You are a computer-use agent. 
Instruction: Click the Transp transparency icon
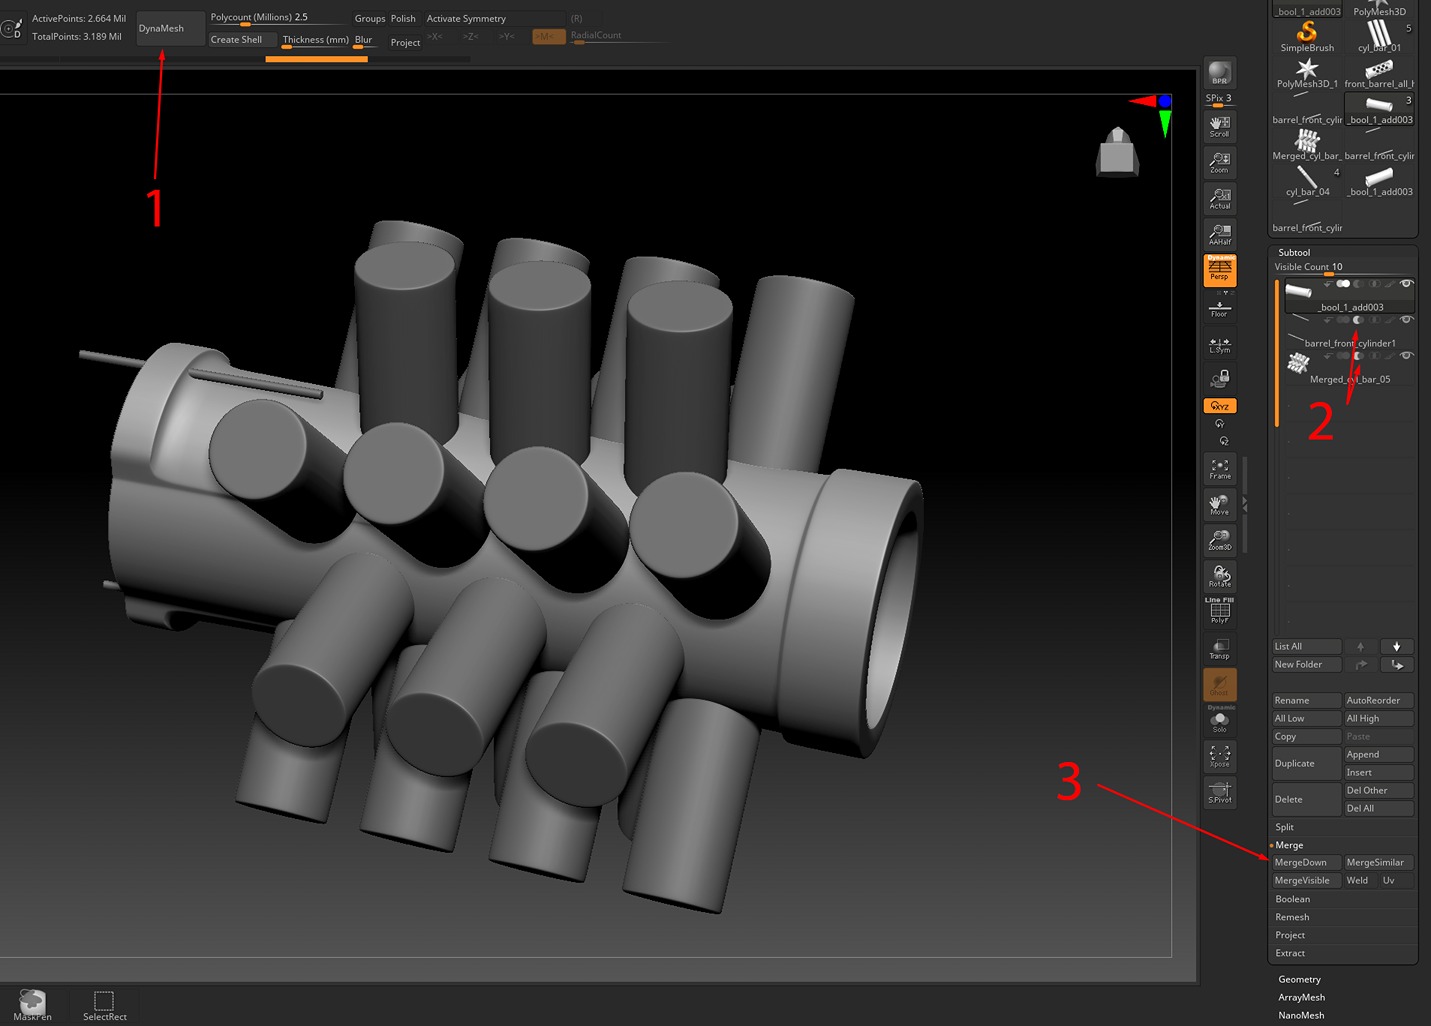(1219, 647)
